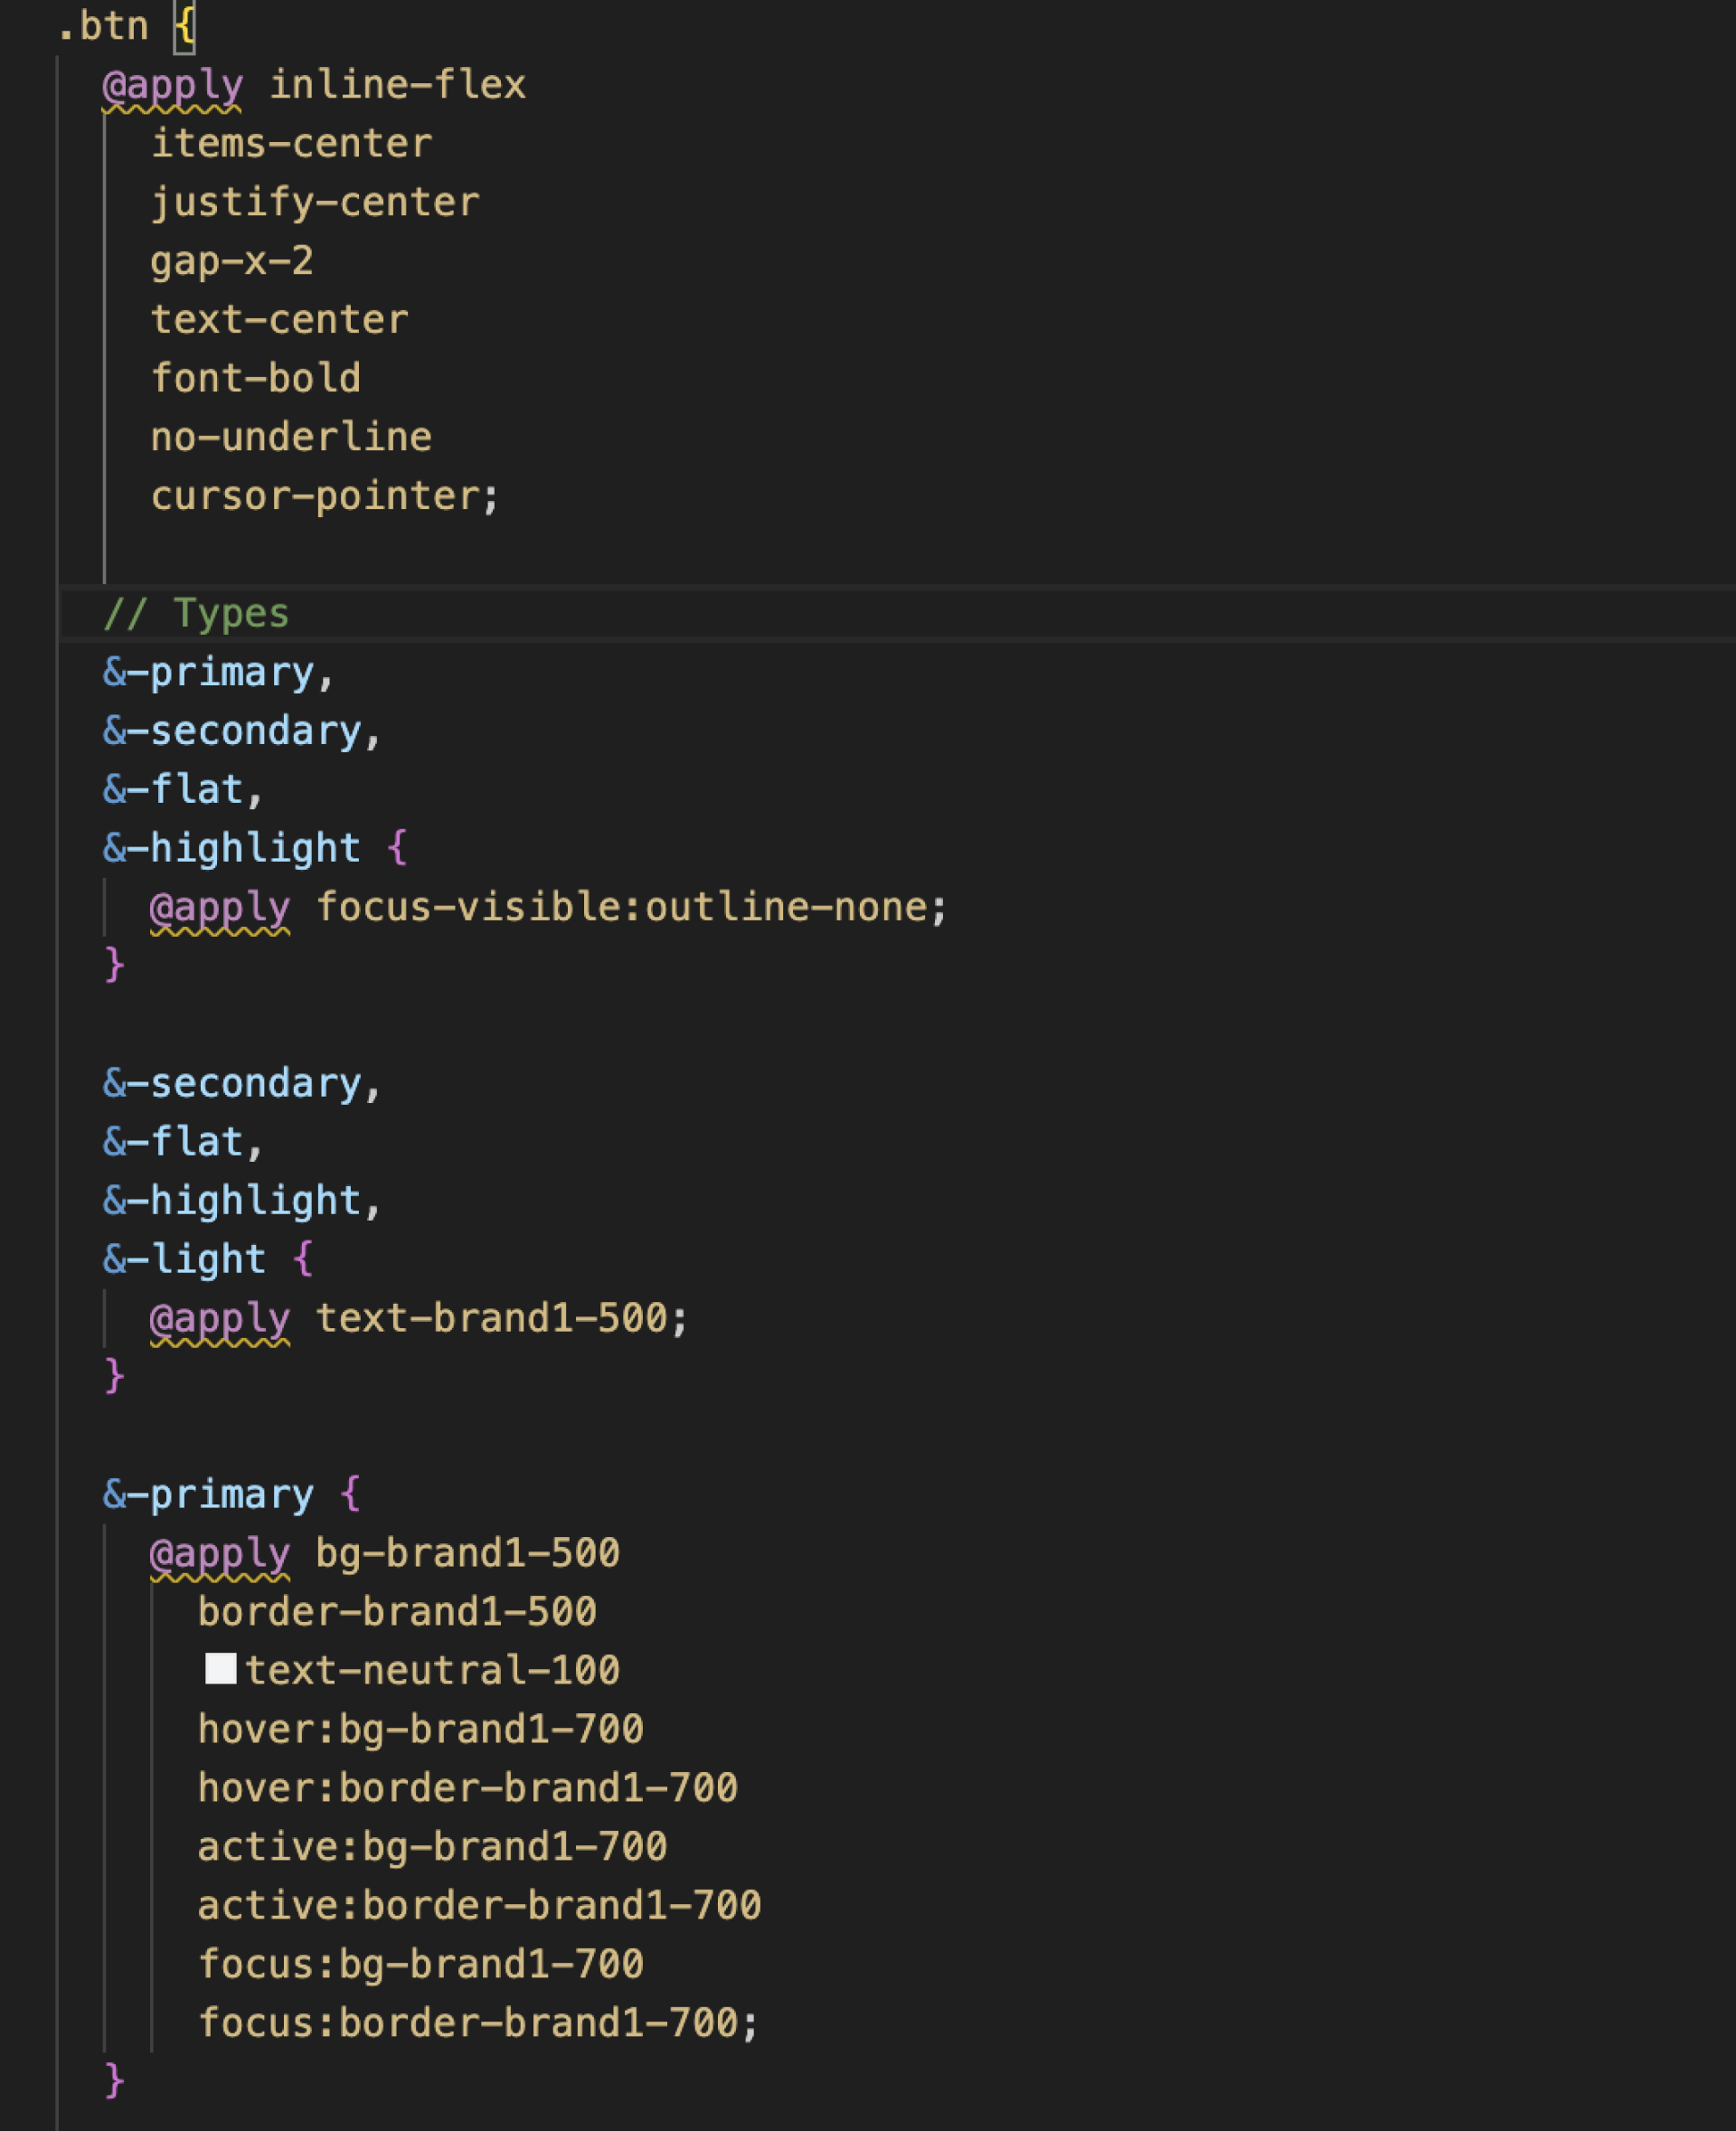Click hover:border-brand1-700 class
The width and height of the screenshot is (1736, 2131).
pyautogui.click(x=468, y=1788)
